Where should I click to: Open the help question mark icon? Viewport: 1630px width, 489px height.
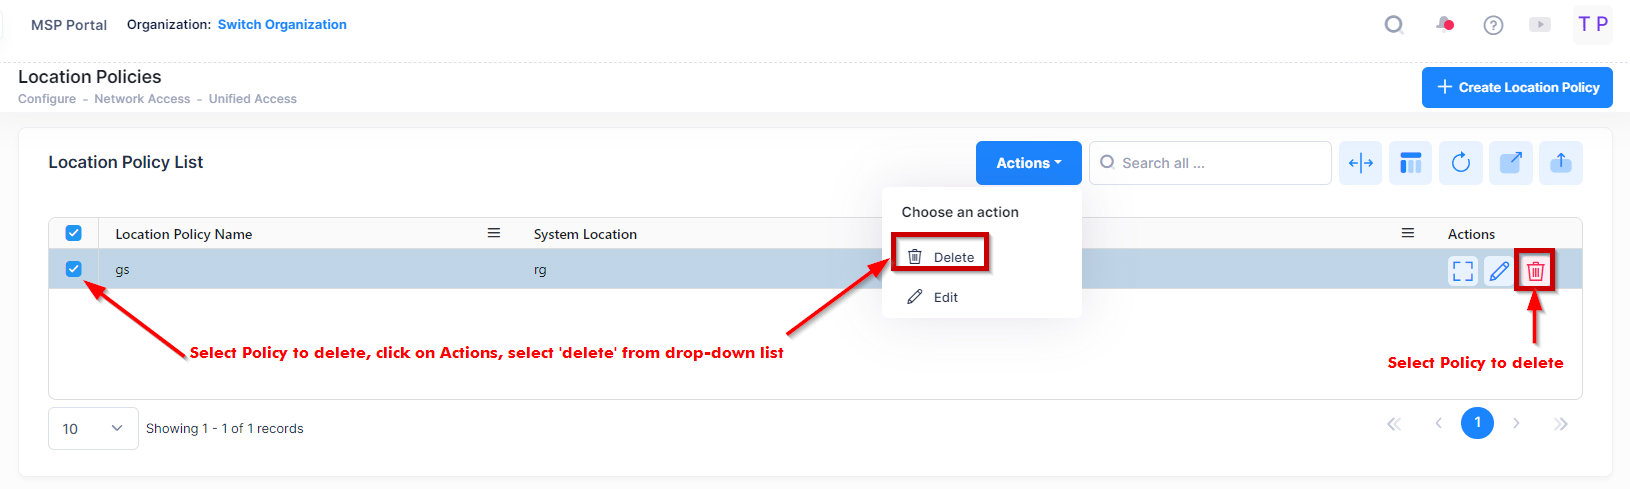tap(1493, 25)
